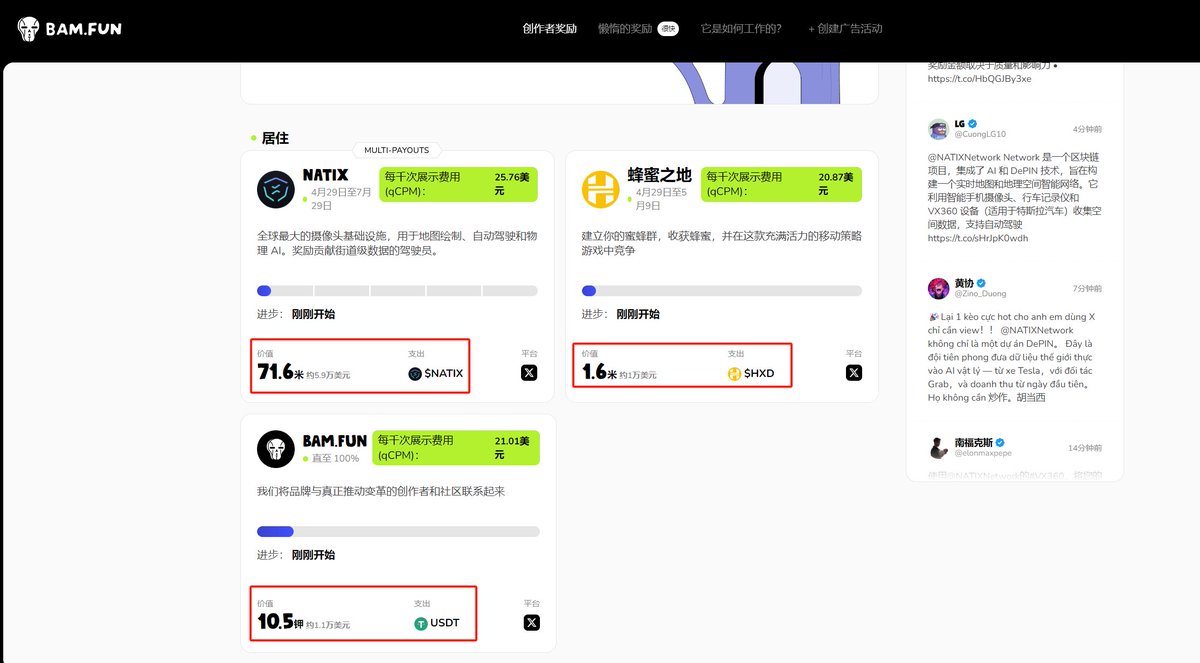Click the X platform icon on 蜂蜜之地 card

pyautogui.click(x=854, y=373)
